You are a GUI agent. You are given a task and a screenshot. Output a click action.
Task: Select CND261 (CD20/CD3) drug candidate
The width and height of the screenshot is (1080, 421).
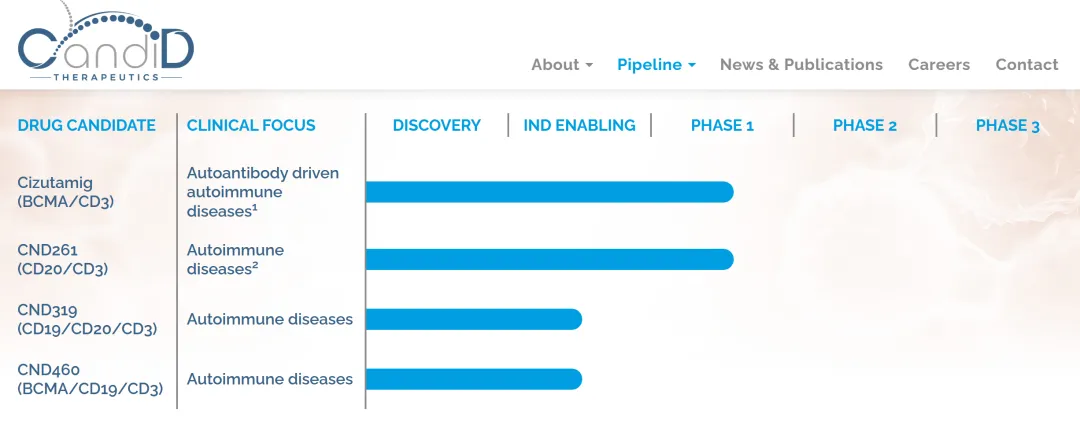63,260
